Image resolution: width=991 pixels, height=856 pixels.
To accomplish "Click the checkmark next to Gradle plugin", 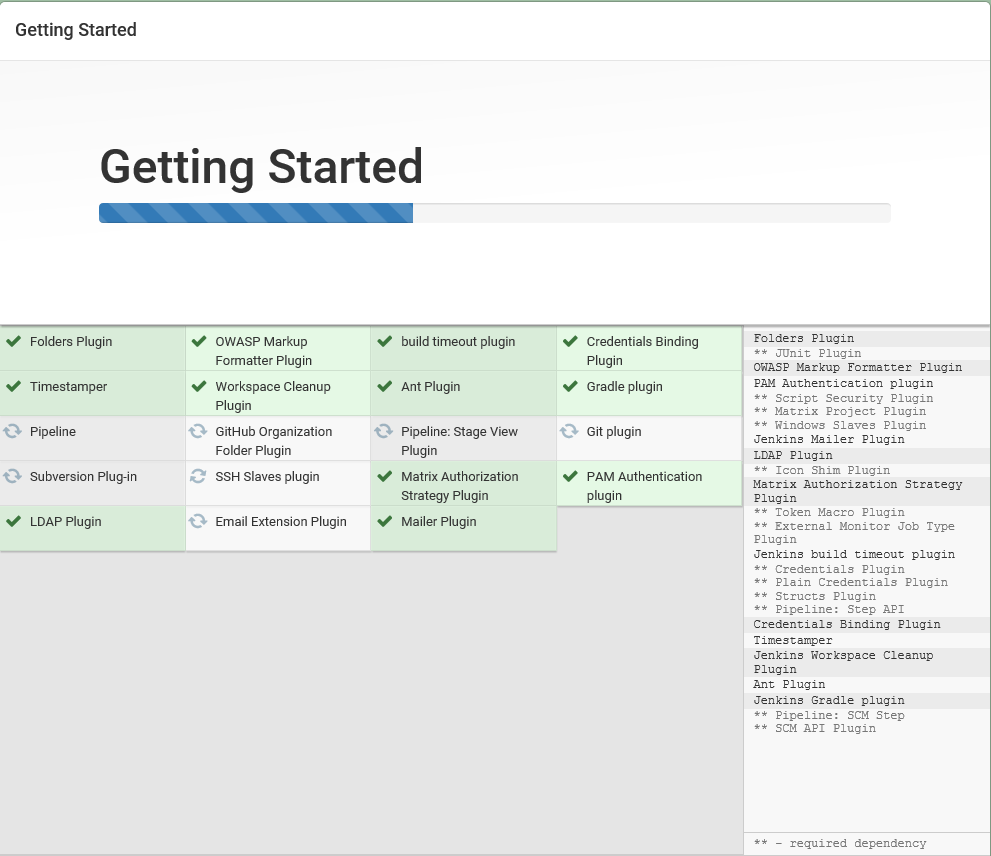I will [x=570, y=386].
